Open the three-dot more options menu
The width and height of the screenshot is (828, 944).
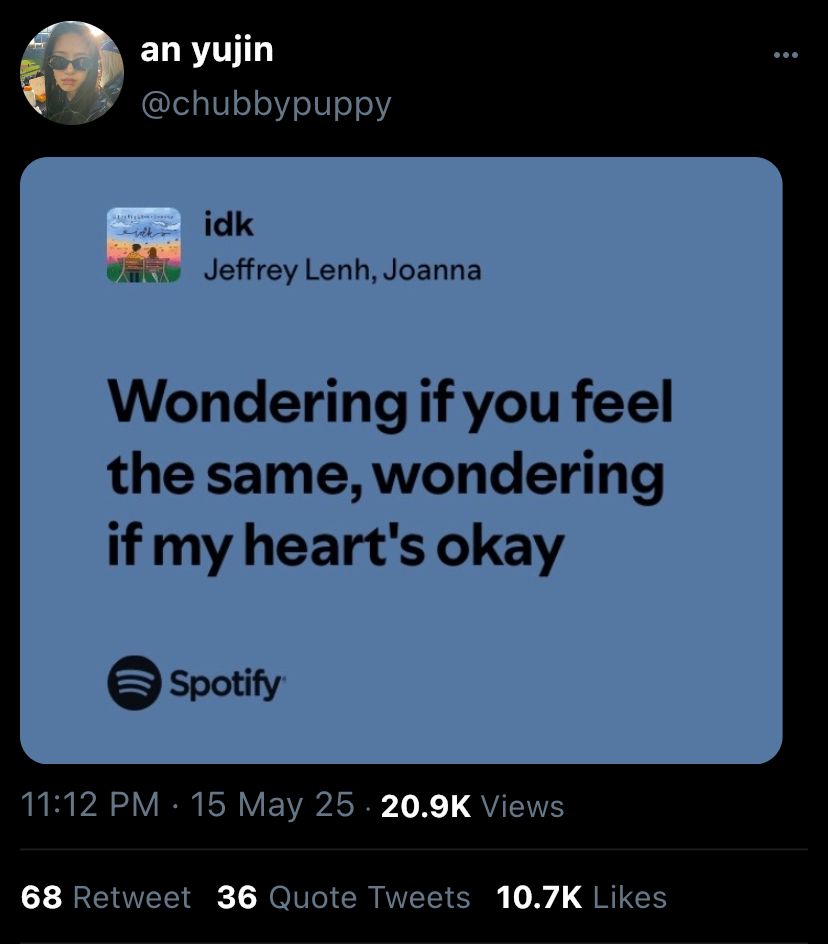point(785,55)
